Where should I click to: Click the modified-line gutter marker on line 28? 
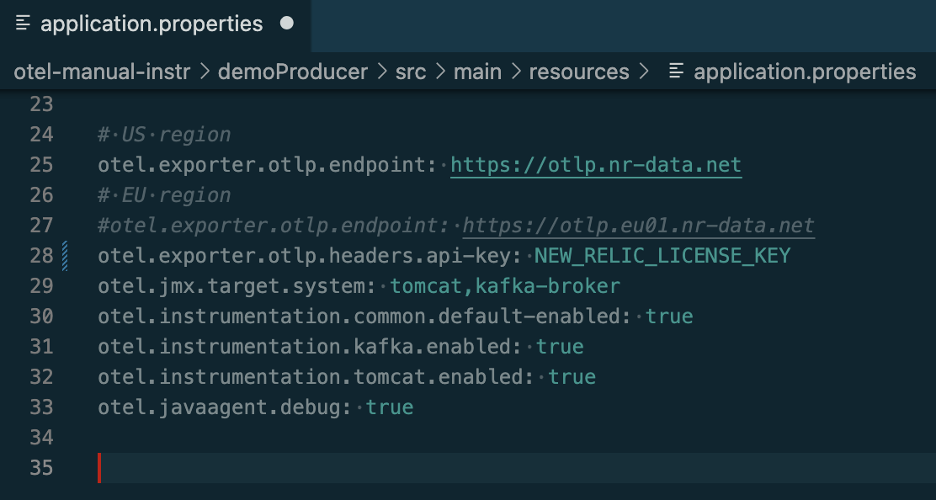click(x=64, y=256)
